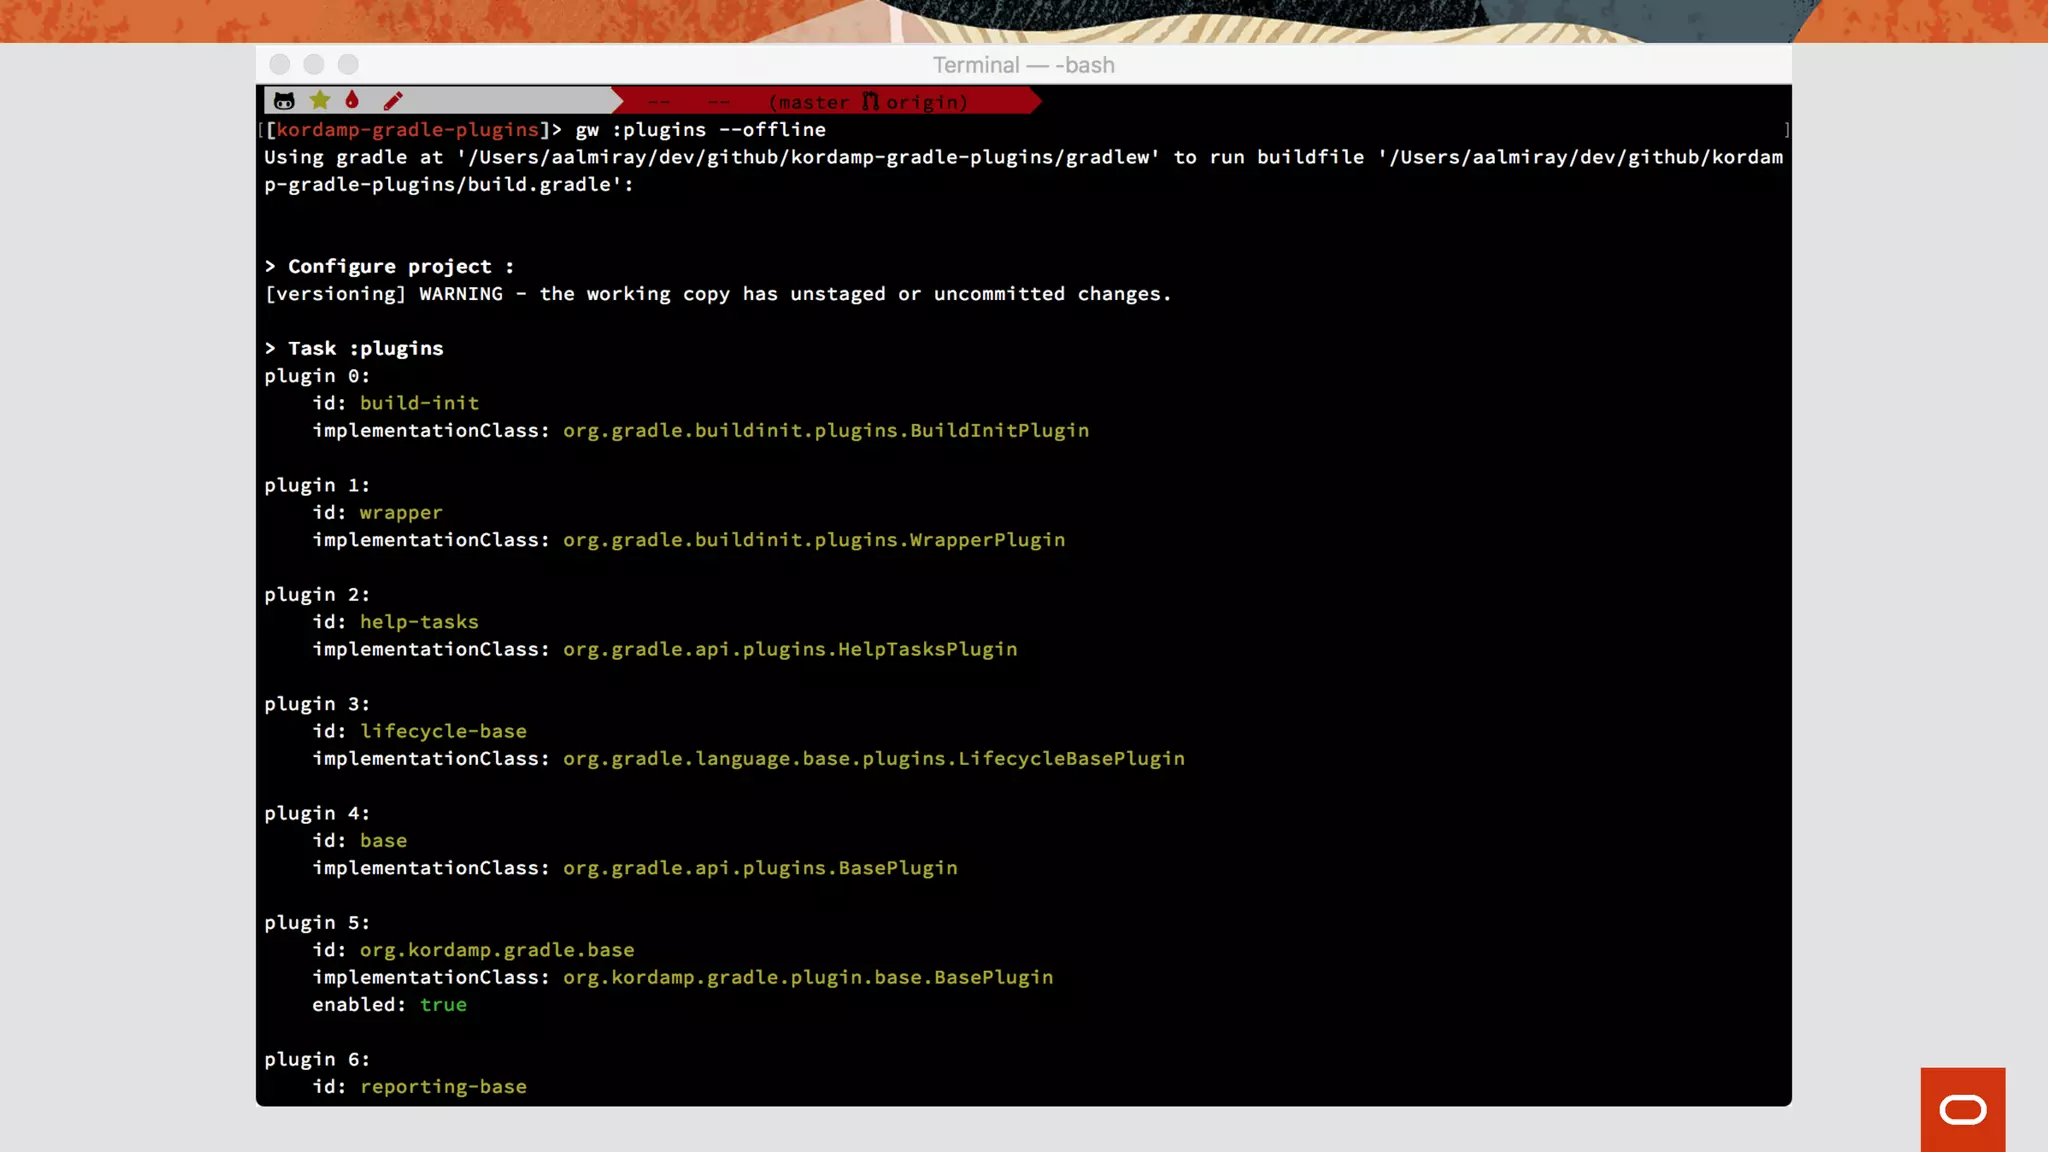This screenshot has height=1152, width=2048.
Task: Click the 'gw :plugins --offline' command text
Action: [700, 130]
